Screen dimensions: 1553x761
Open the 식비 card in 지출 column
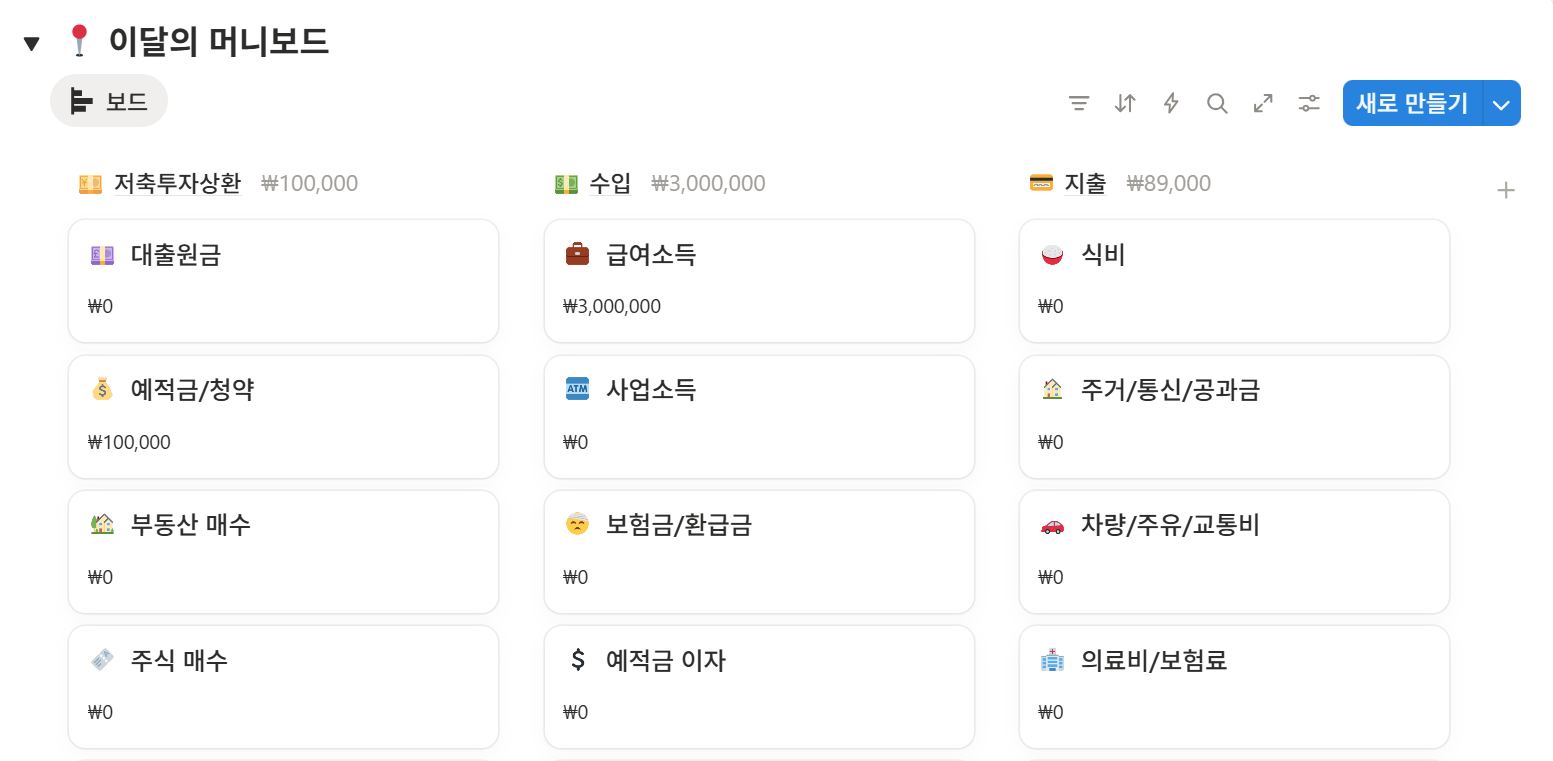pos(1234,280)
